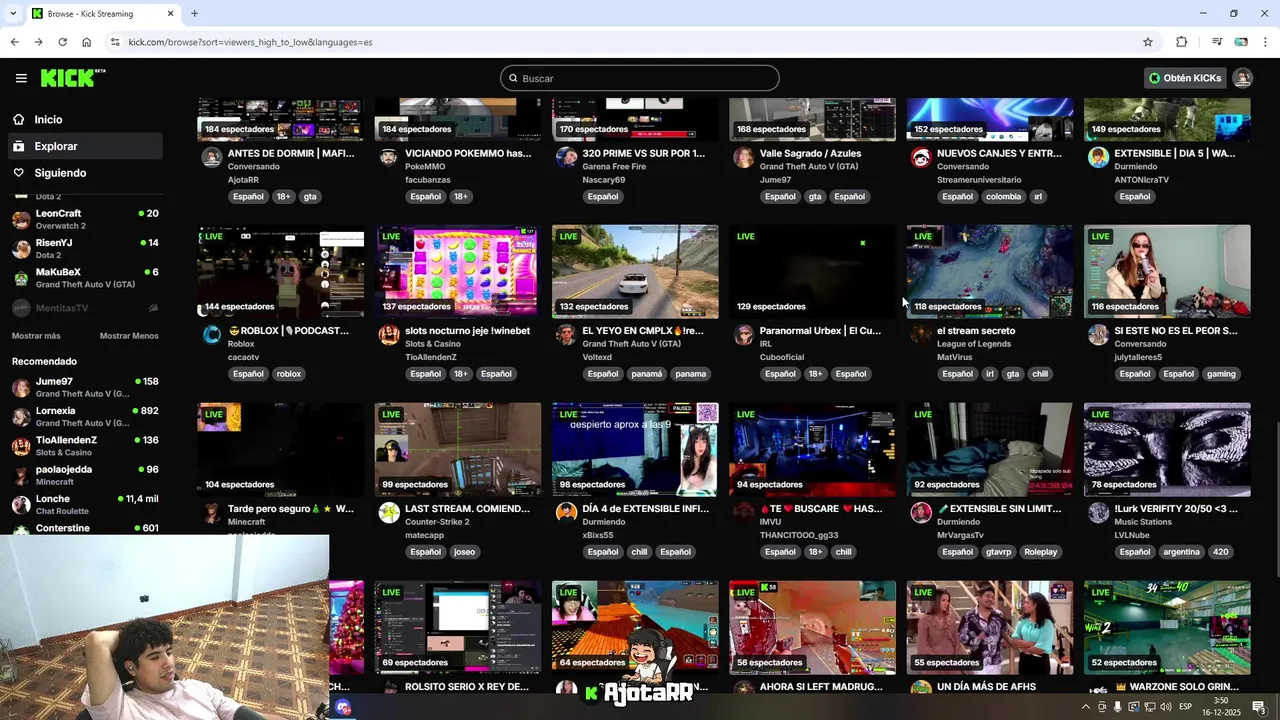Click xBixs55 streamer avatar
The height and width of the screenshot is (720, 1280).
(566, 513)
